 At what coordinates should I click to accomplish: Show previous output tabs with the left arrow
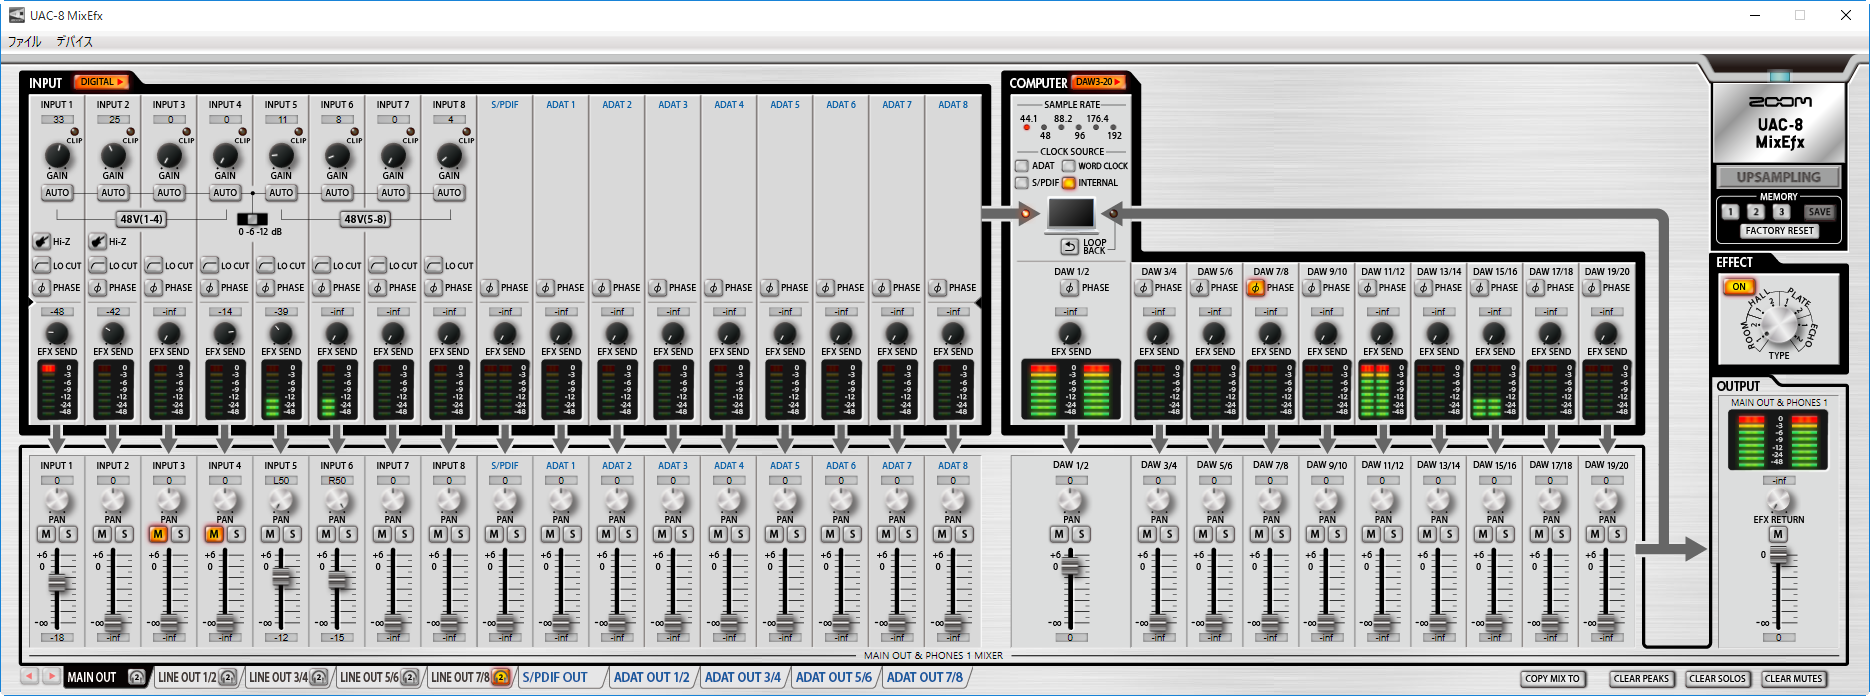click(30, 676)
